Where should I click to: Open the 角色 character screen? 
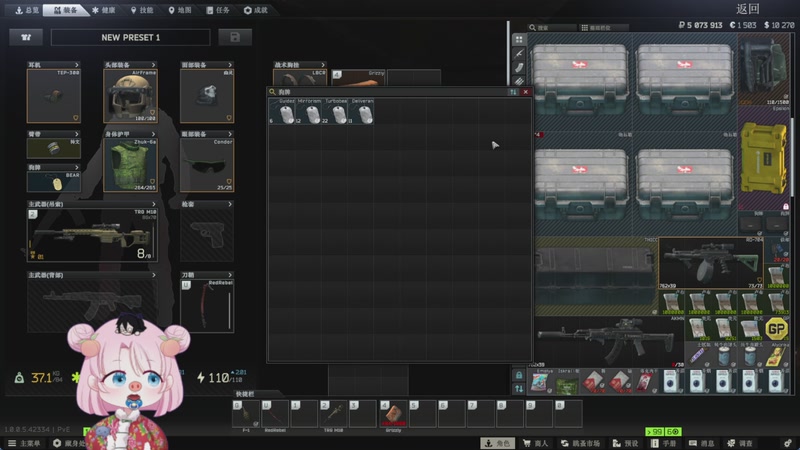pos(497,443)
